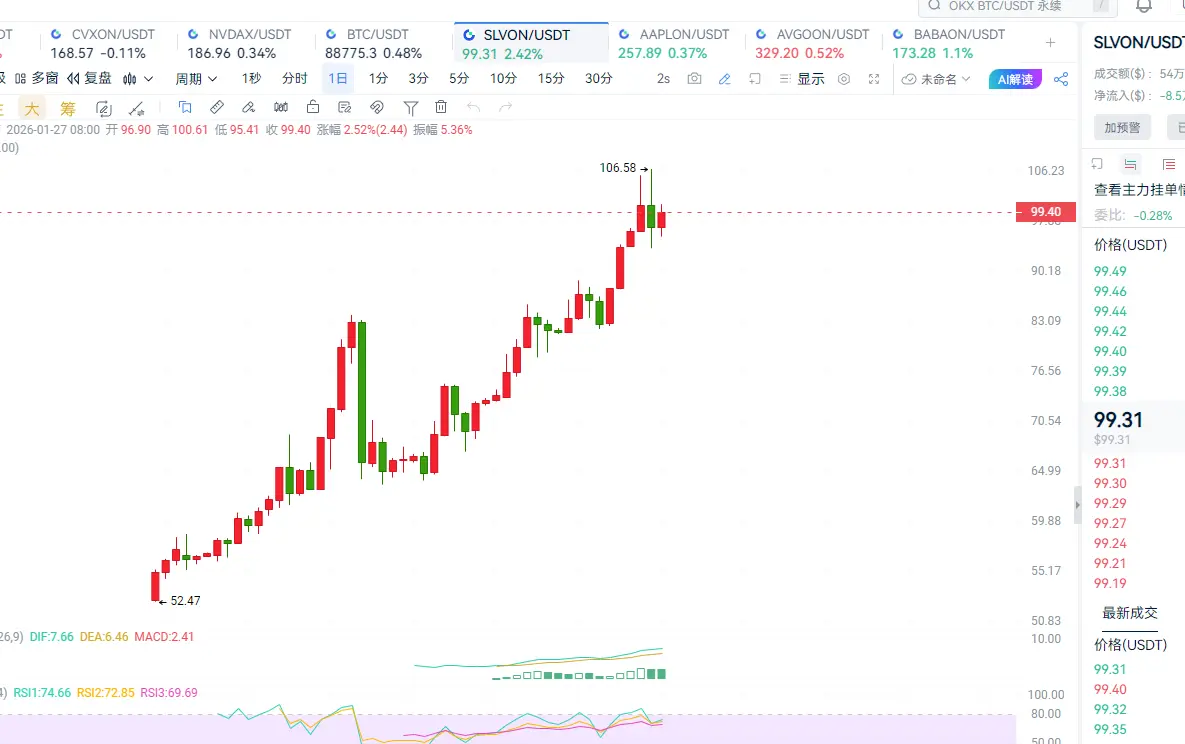This screenshot has width=1185, height=744.
Task: Switch to the 5分 timeframe
Action: coord(459,79)
